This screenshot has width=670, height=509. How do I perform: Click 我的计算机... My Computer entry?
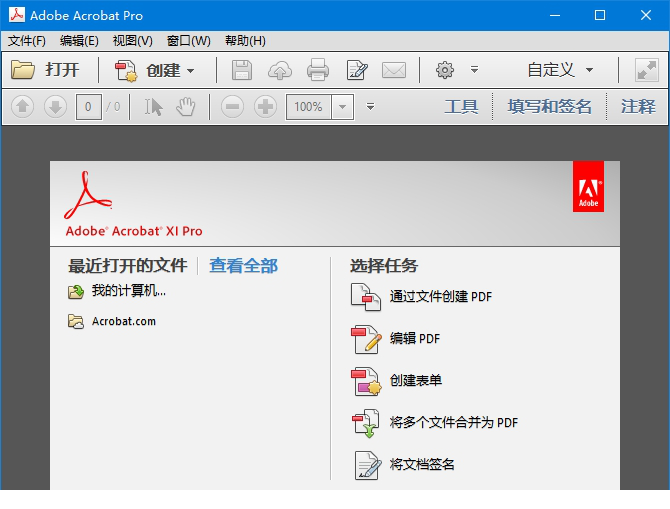pyautogui.click(x=129, y=291)
